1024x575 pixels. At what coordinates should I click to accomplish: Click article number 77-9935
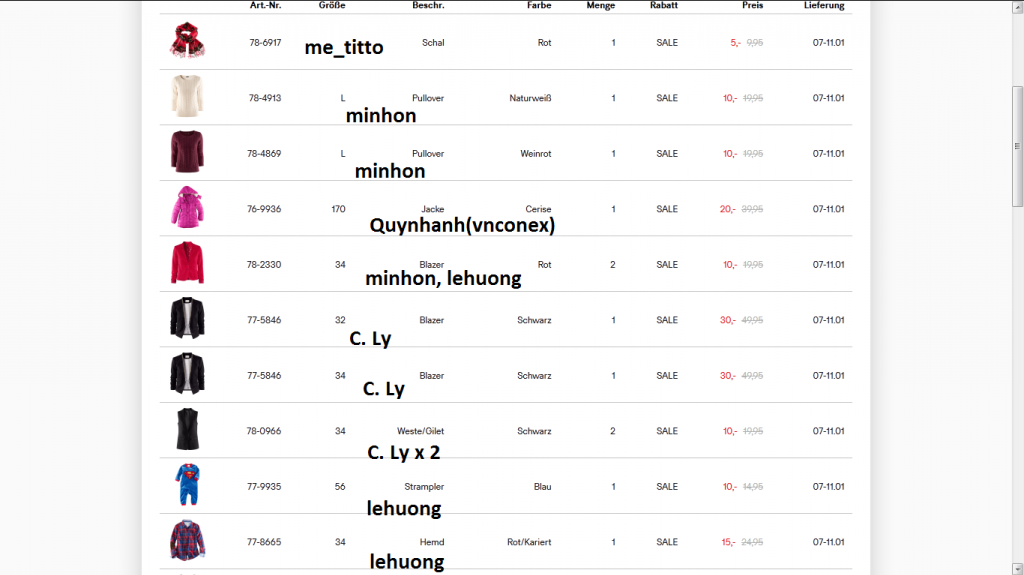tap(264, 487)
